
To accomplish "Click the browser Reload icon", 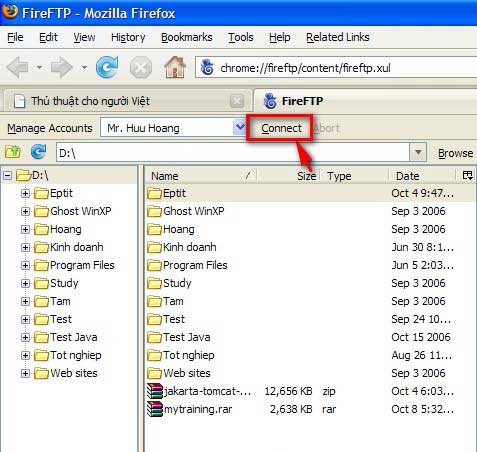I will click(x=107, y=67).
